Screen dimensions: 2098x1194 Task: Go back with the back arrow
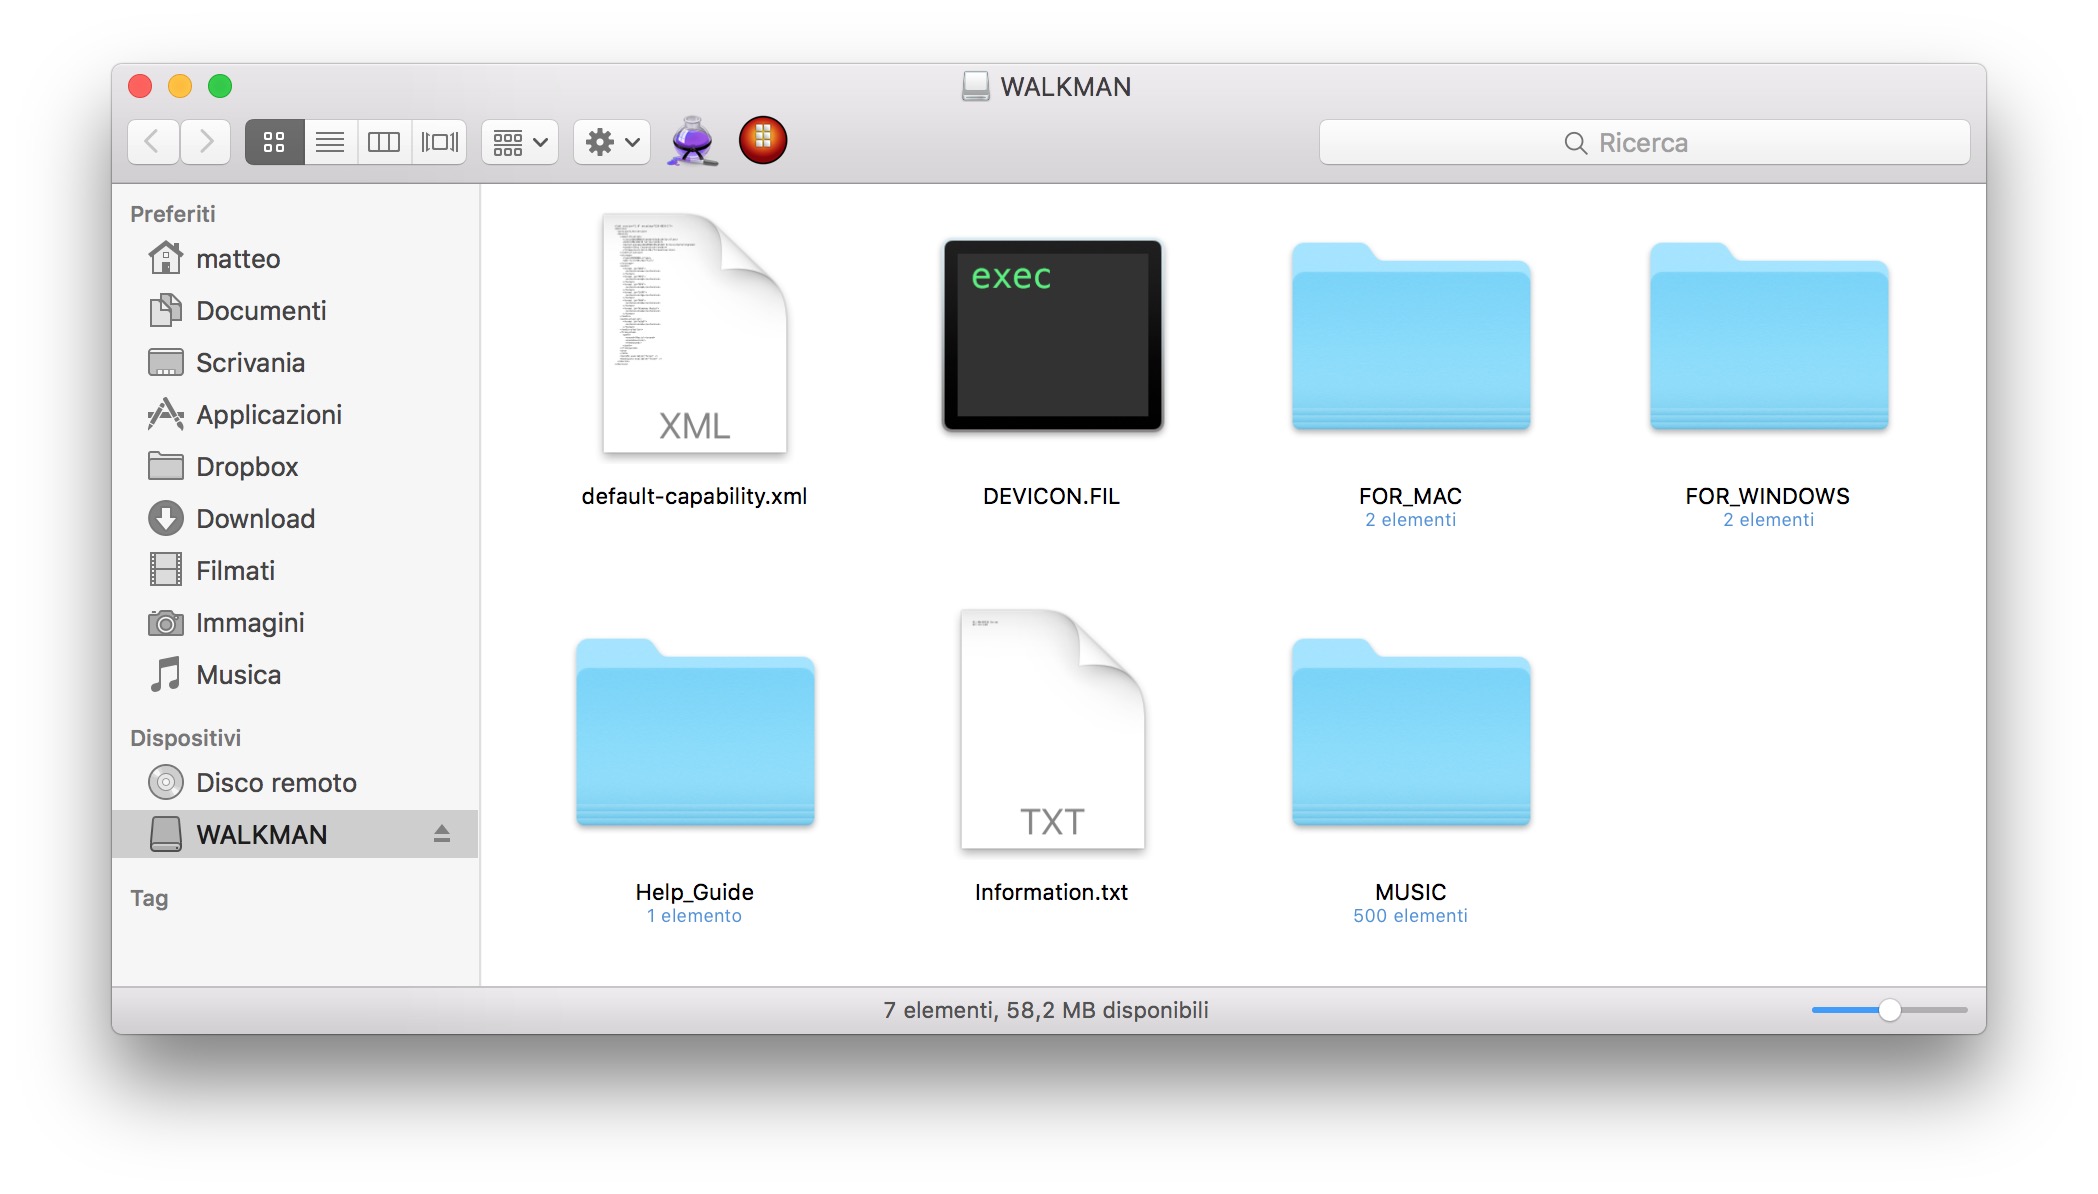point(153,142)
